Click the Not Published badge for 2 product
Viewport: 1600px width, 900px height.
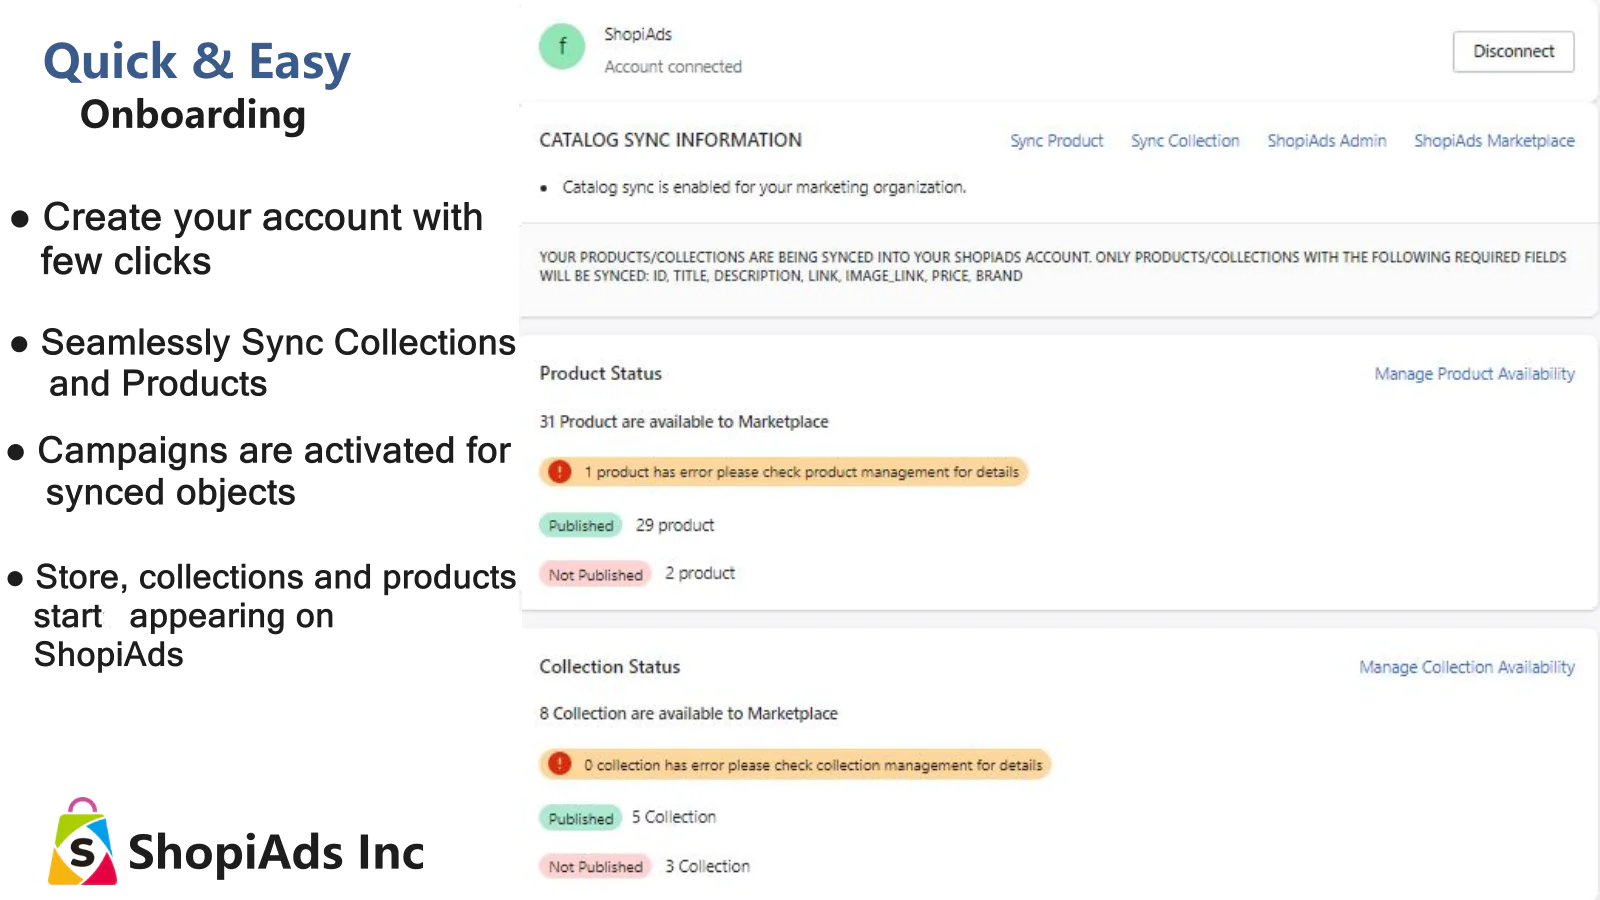coord(595,574)
